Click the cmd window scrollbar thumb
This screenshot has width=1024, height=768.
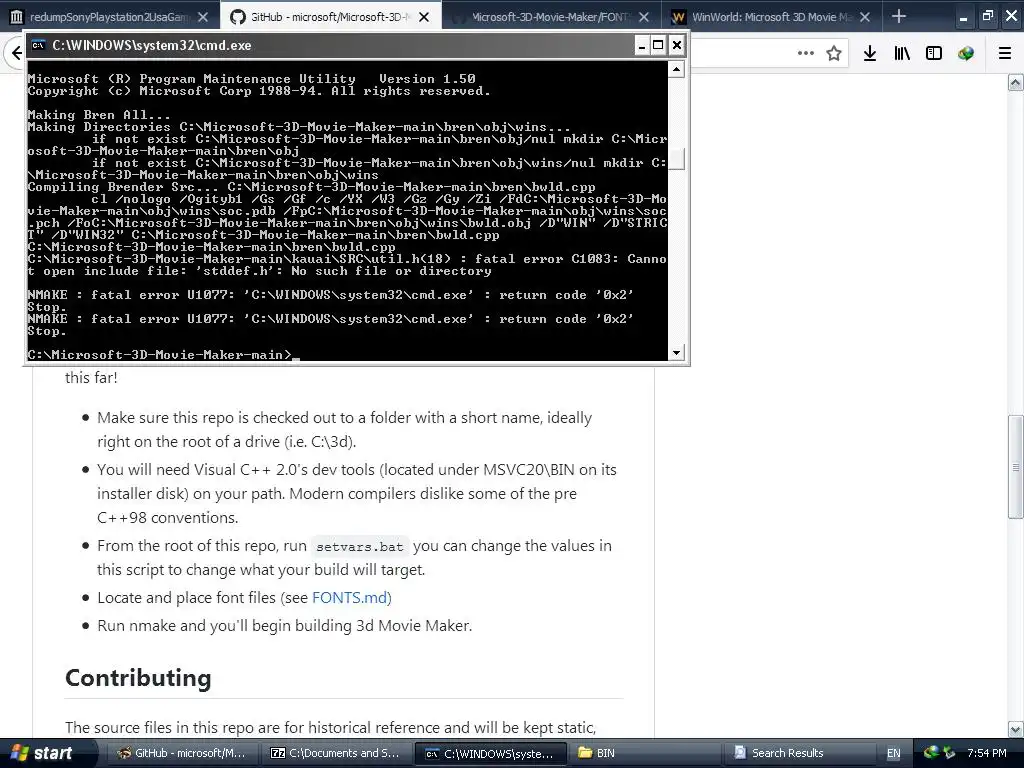[x=677, y=159]
